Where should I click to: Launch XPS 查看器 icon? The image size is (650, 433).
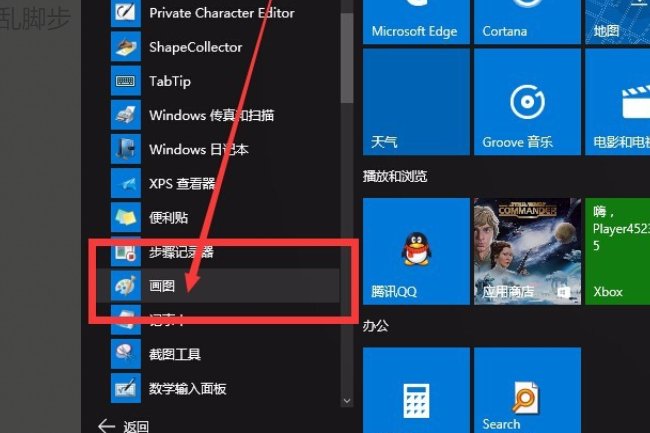[x=126, y=184]
